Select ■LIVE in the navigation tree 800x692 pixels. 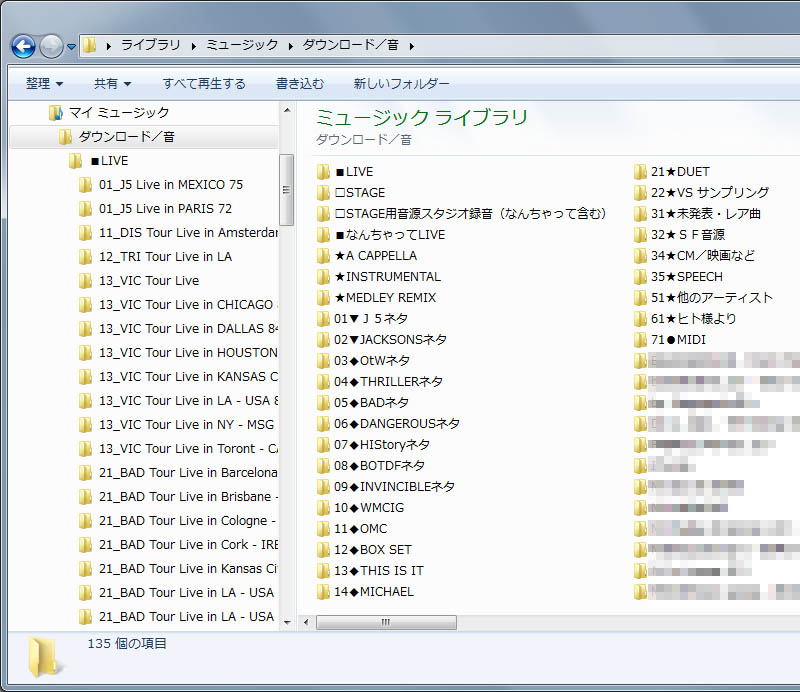(109, 161)
